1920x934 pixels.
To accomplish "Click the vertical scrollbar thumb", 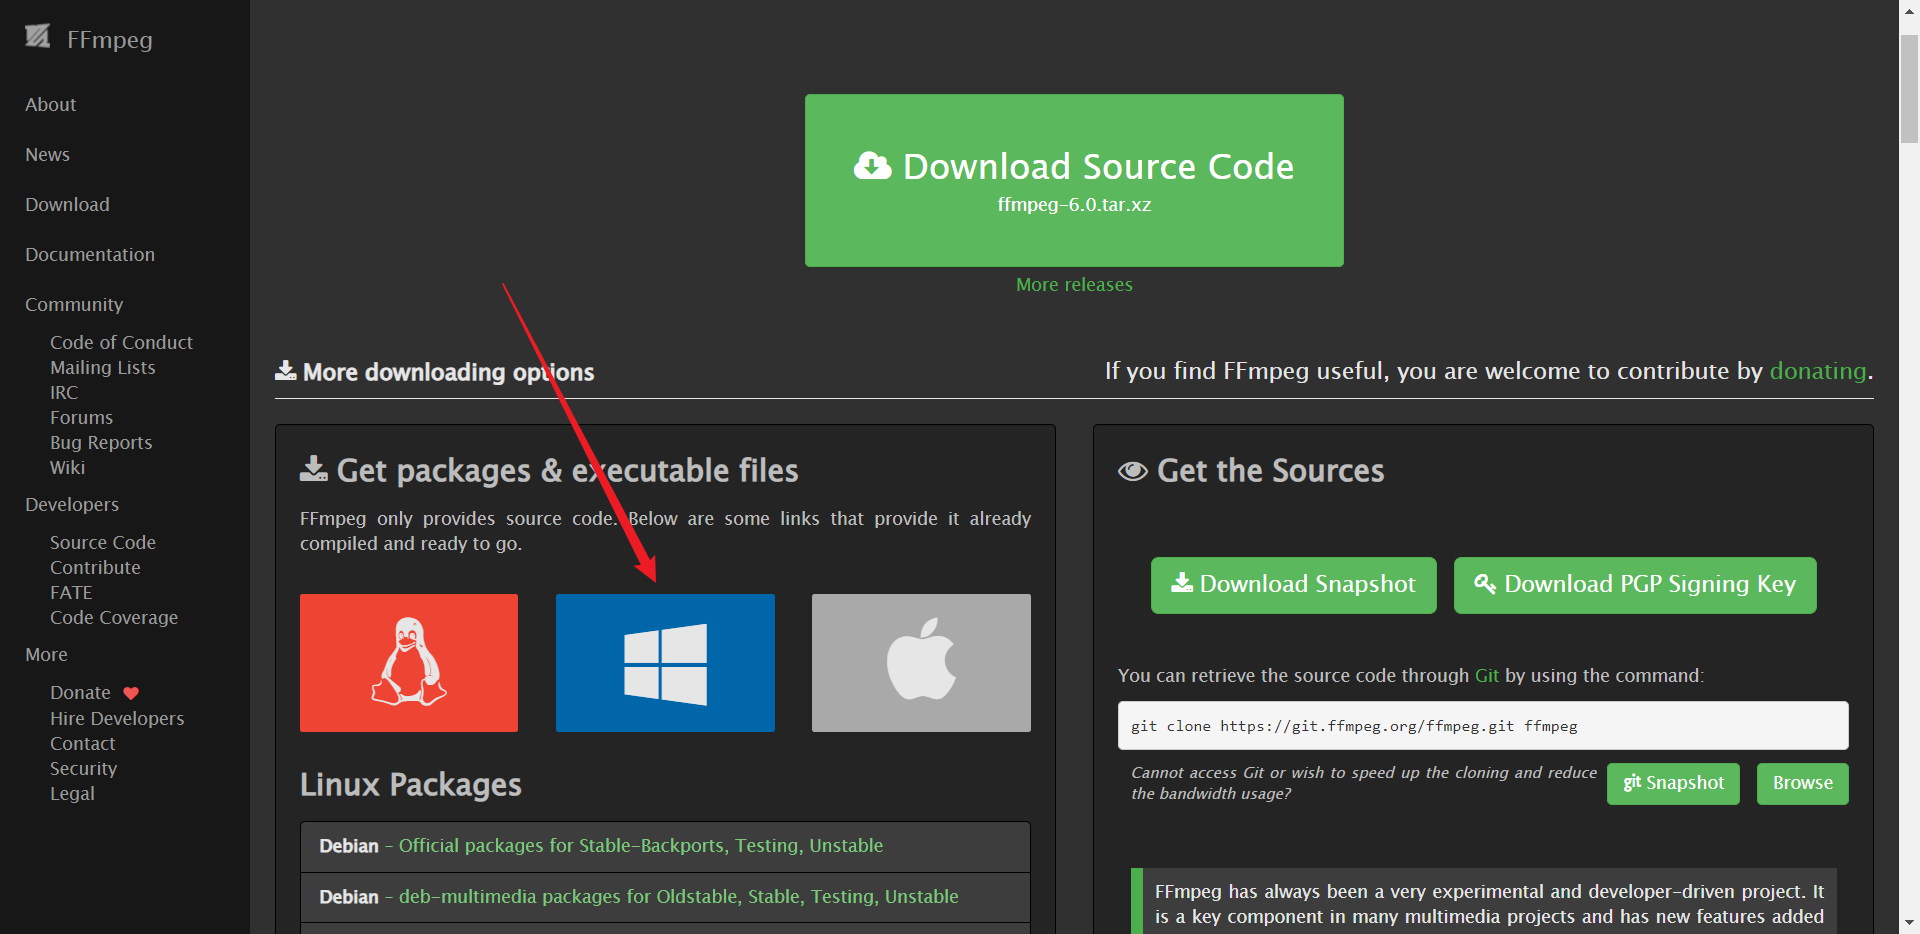I will (x=1909, y=89).
